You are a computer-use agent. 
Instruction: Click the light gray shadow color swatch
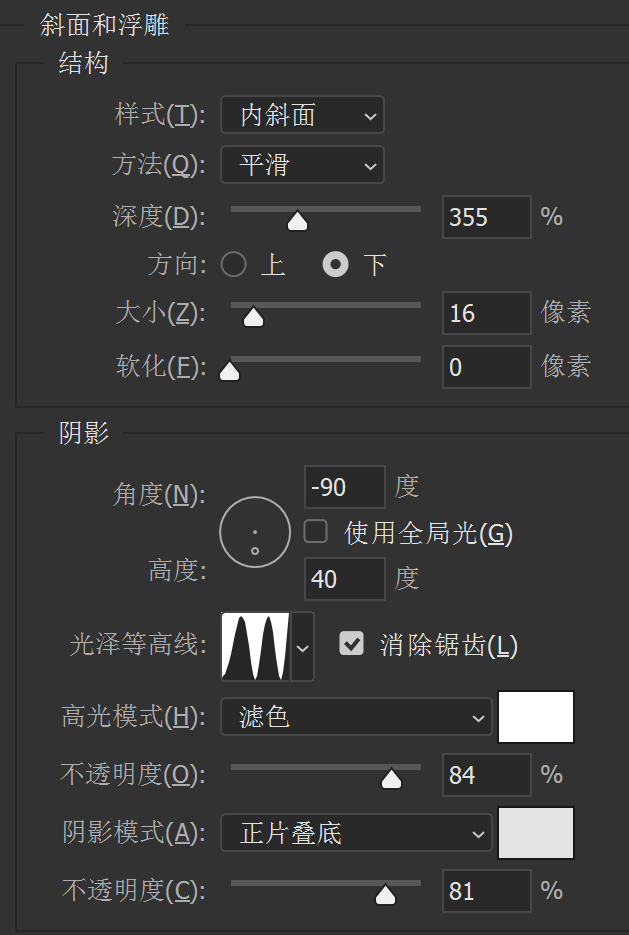pyautogui.click(x=536, y=833)
